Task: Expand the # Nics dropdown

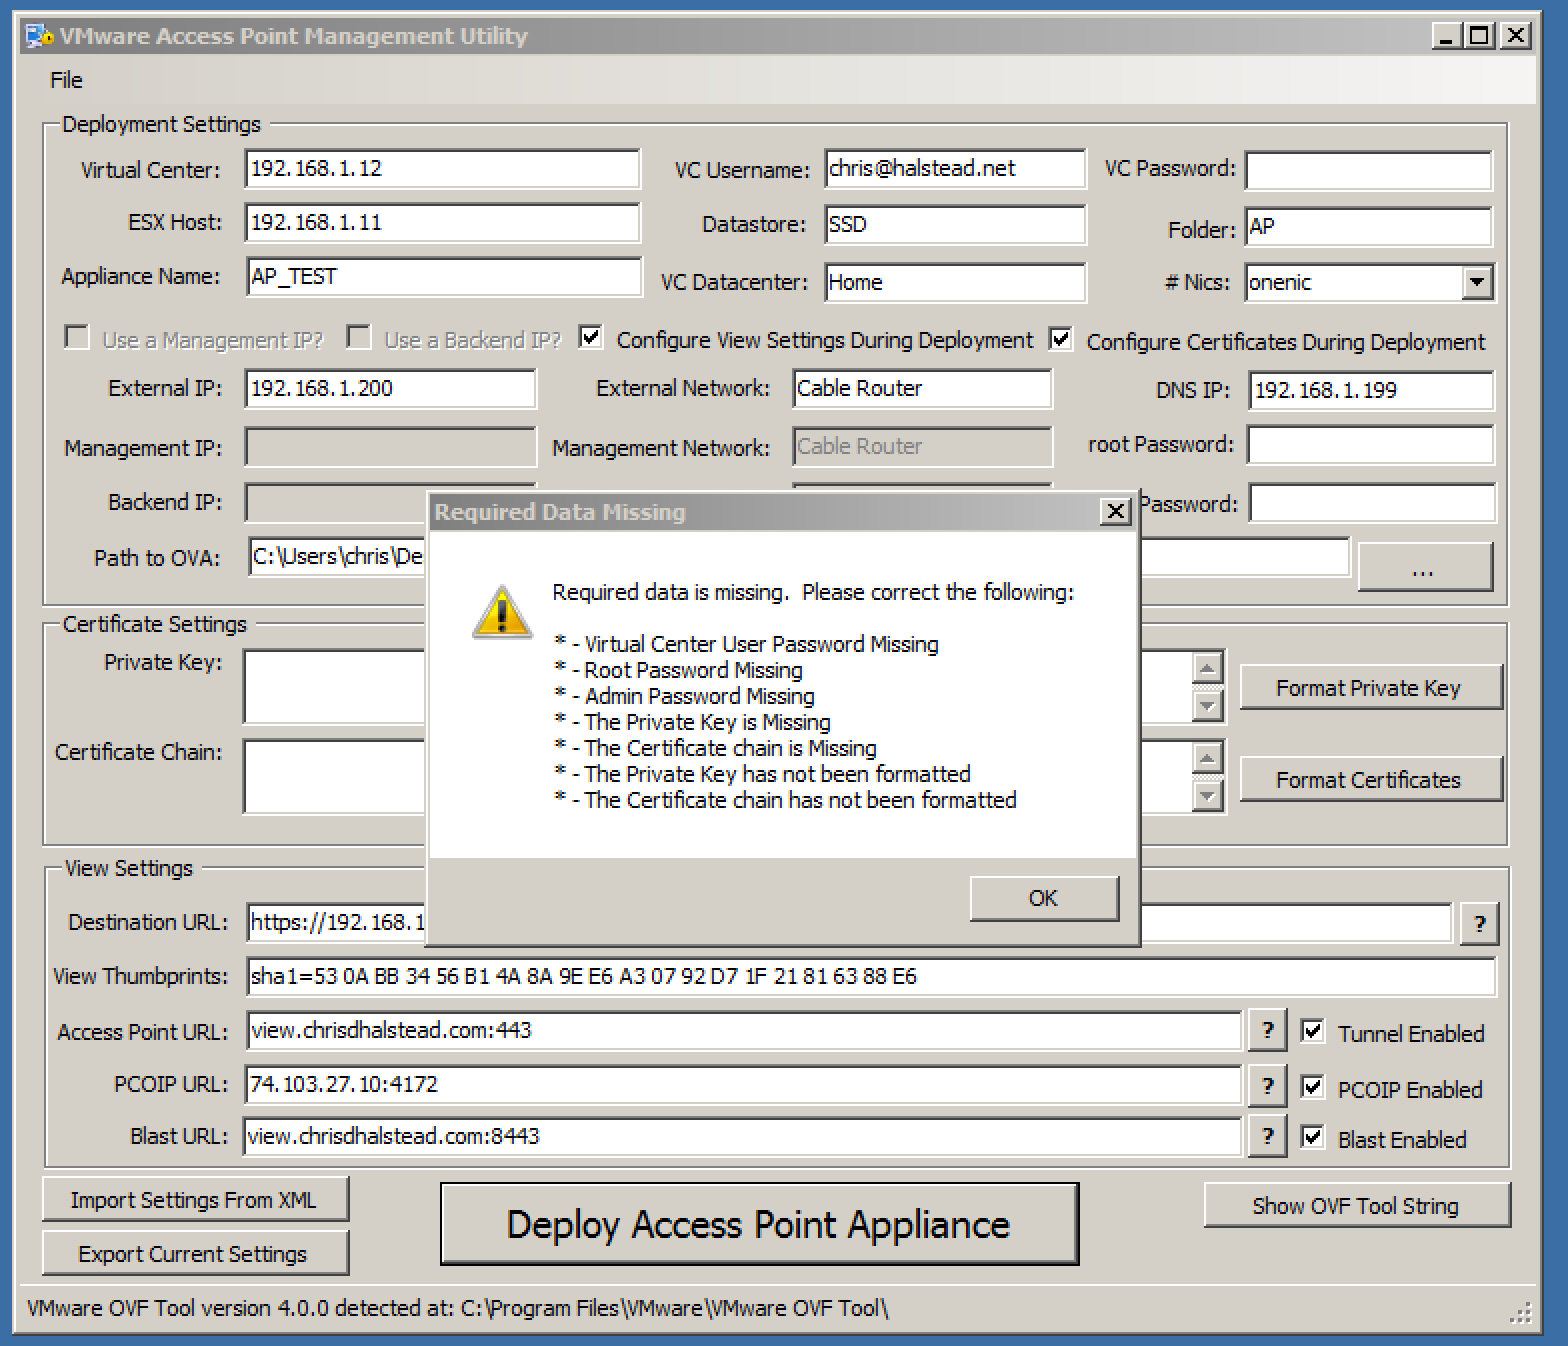Action: point(1477,283)
